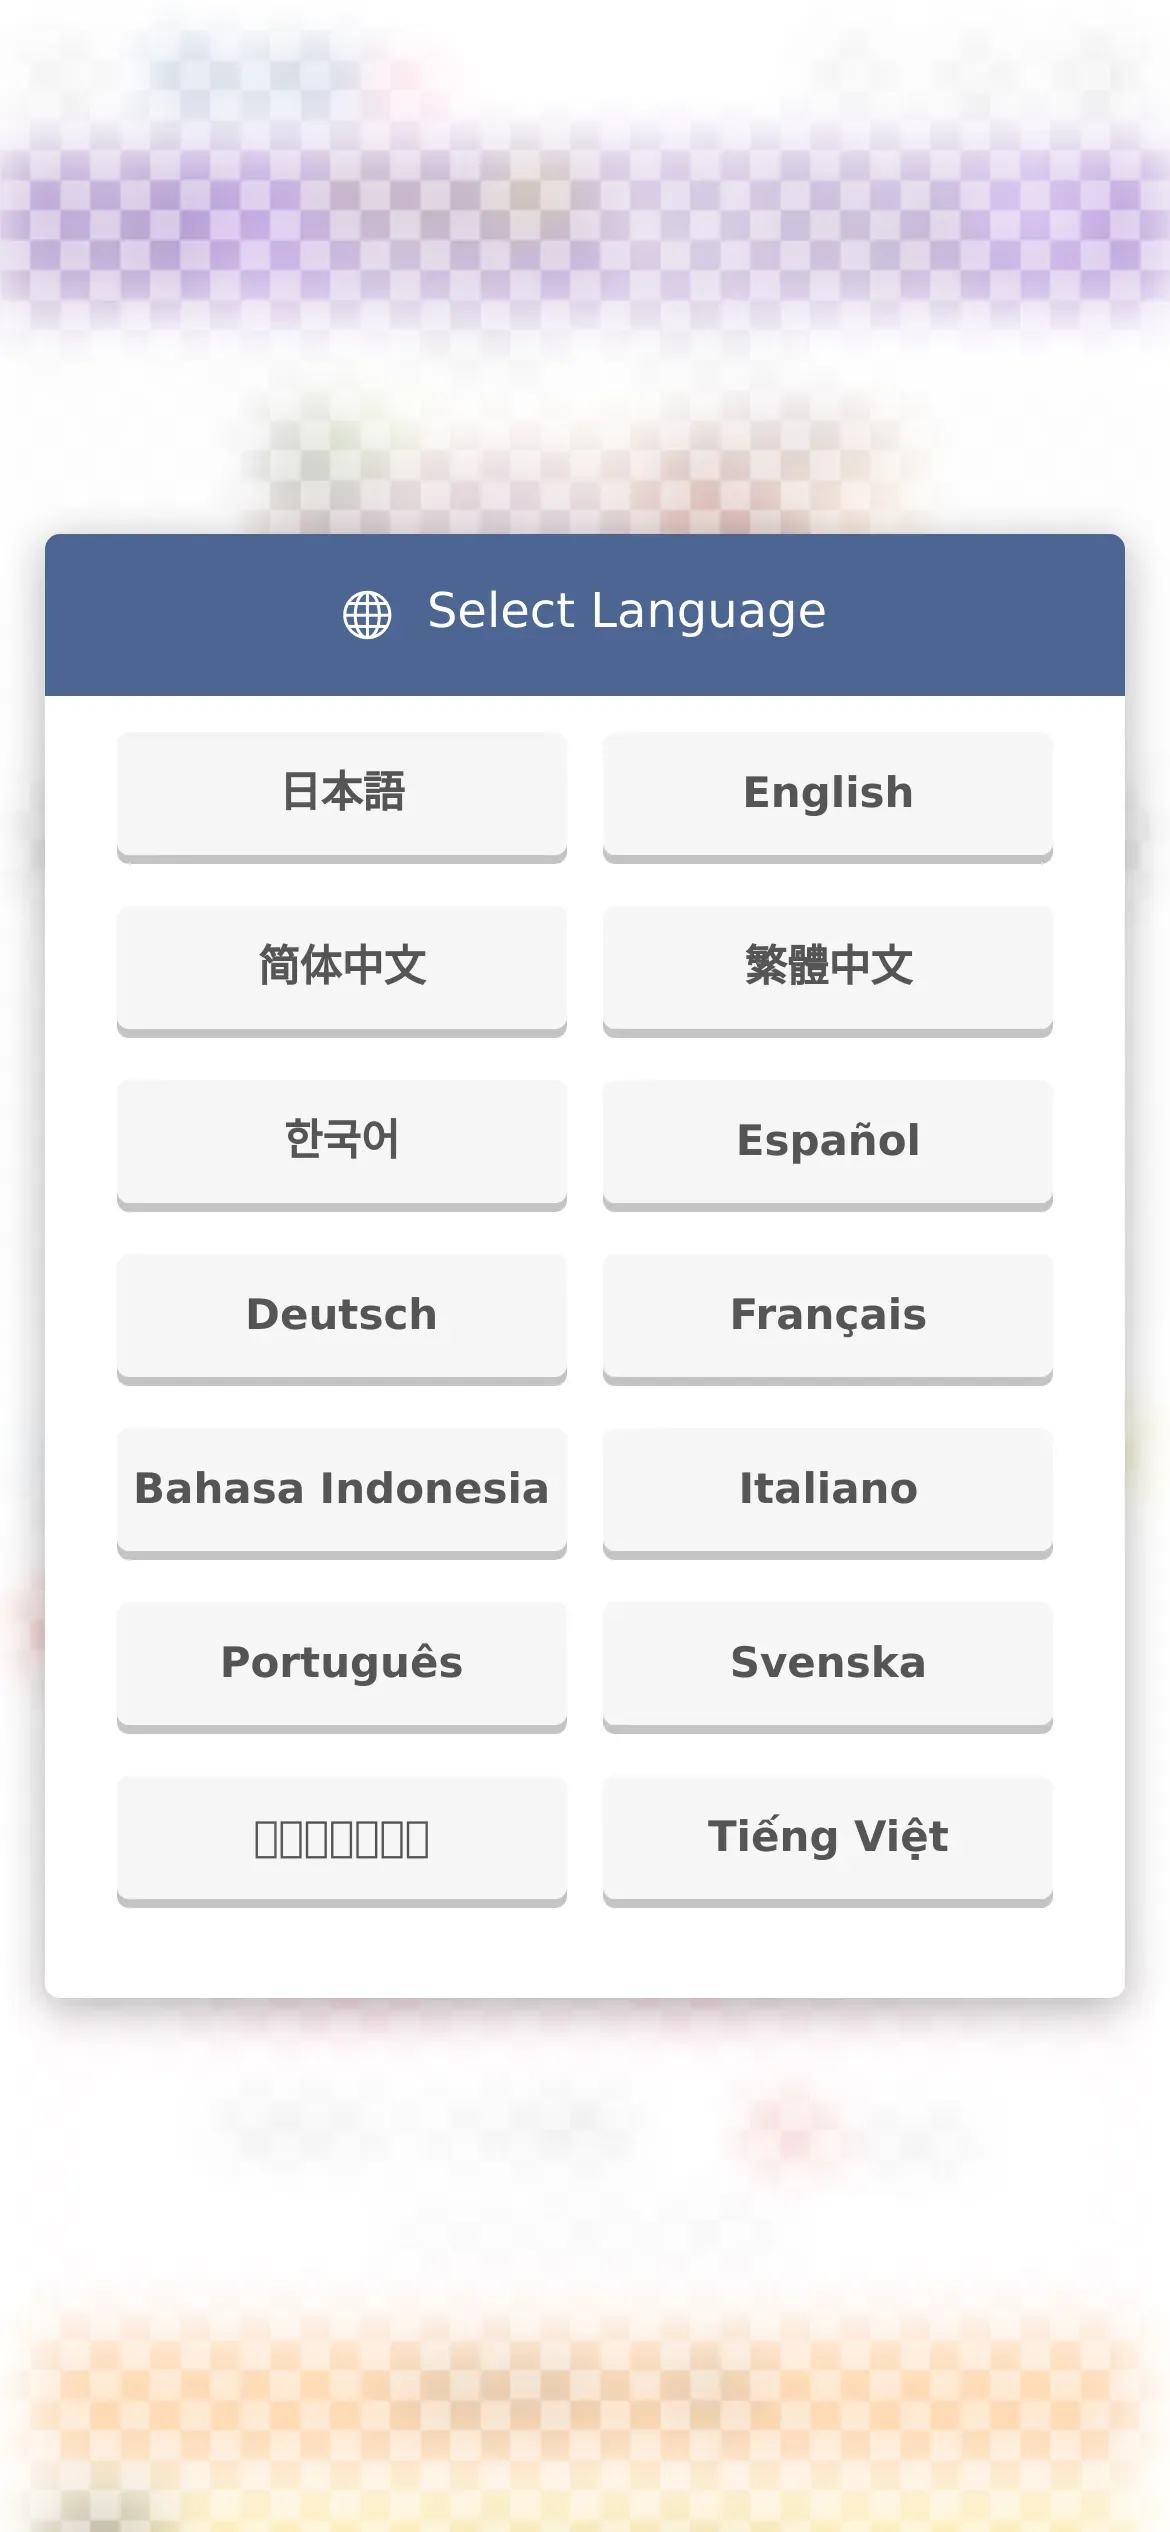Click the Select Language header title
The height and width of the screenshot is (2532, 1170).
point(626,612)
